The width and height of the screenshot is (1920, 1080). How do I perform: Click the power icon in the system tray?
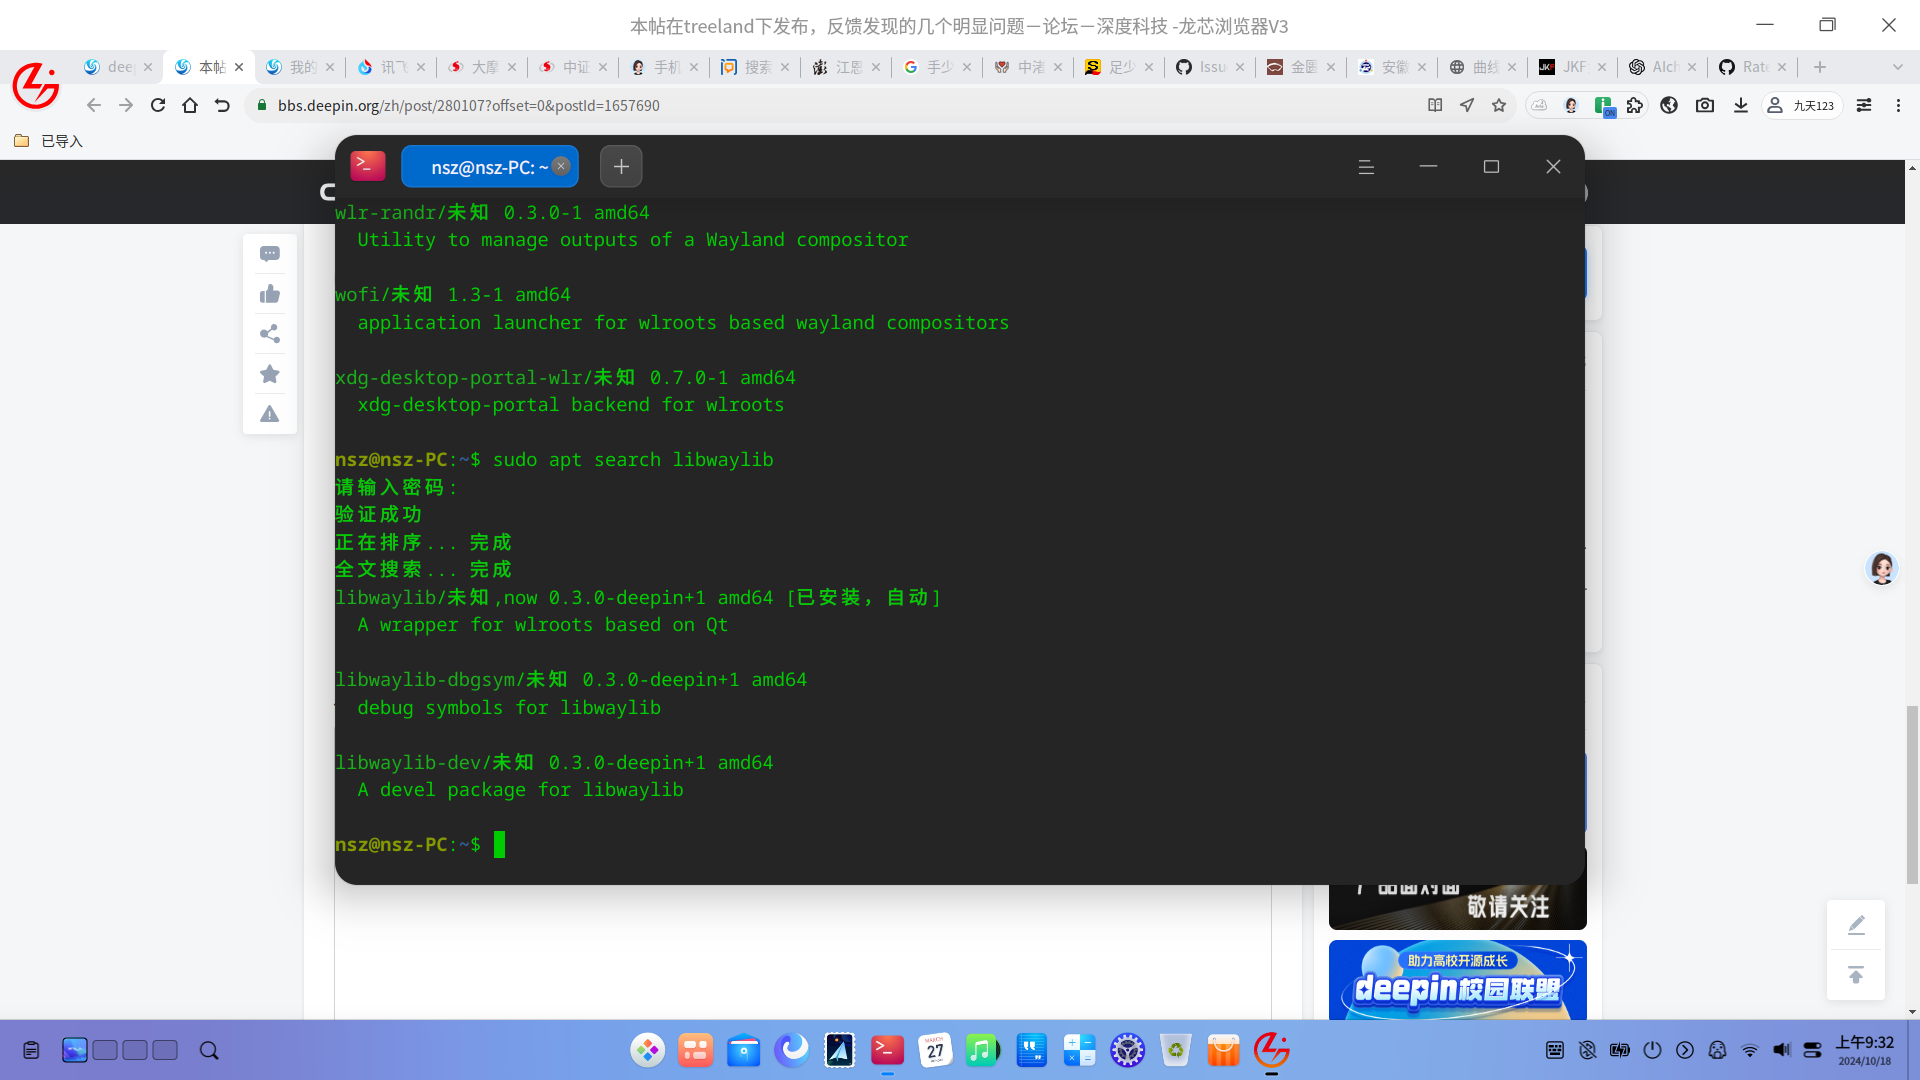[1652, 1050]
